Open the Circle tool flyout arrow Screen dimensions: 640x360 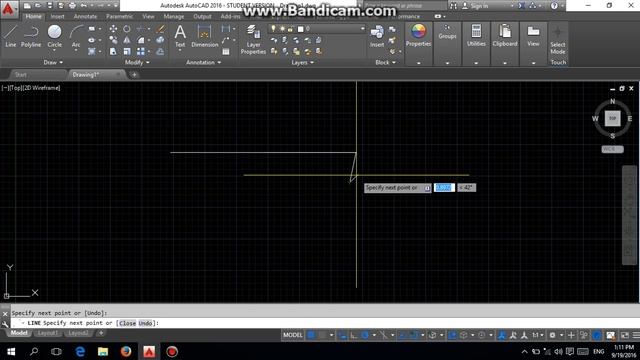54,51
